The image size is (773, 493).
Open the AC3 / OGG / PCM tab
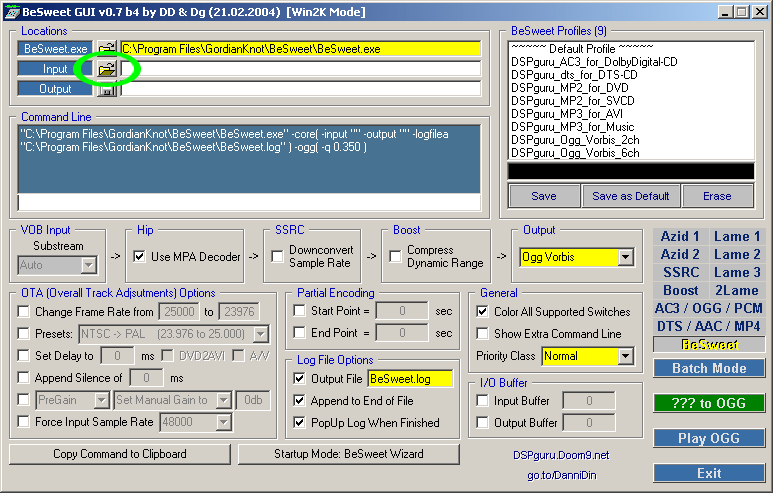(x=709, y=308)
